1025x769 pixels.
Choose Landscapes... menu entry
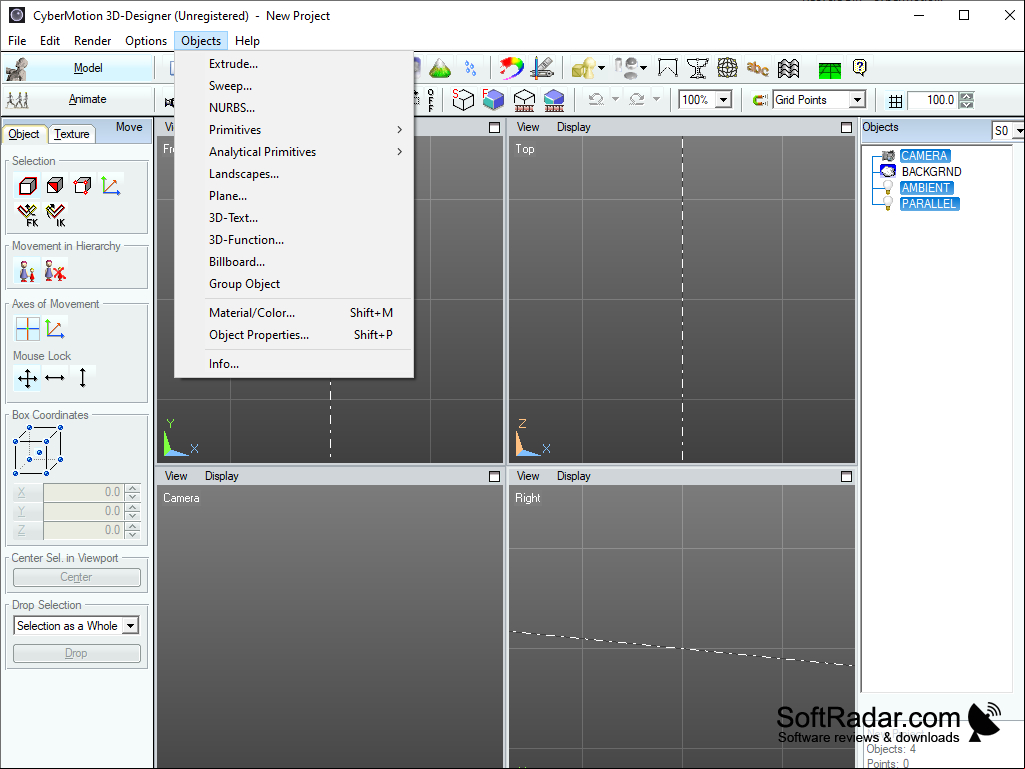click(294, 174)
